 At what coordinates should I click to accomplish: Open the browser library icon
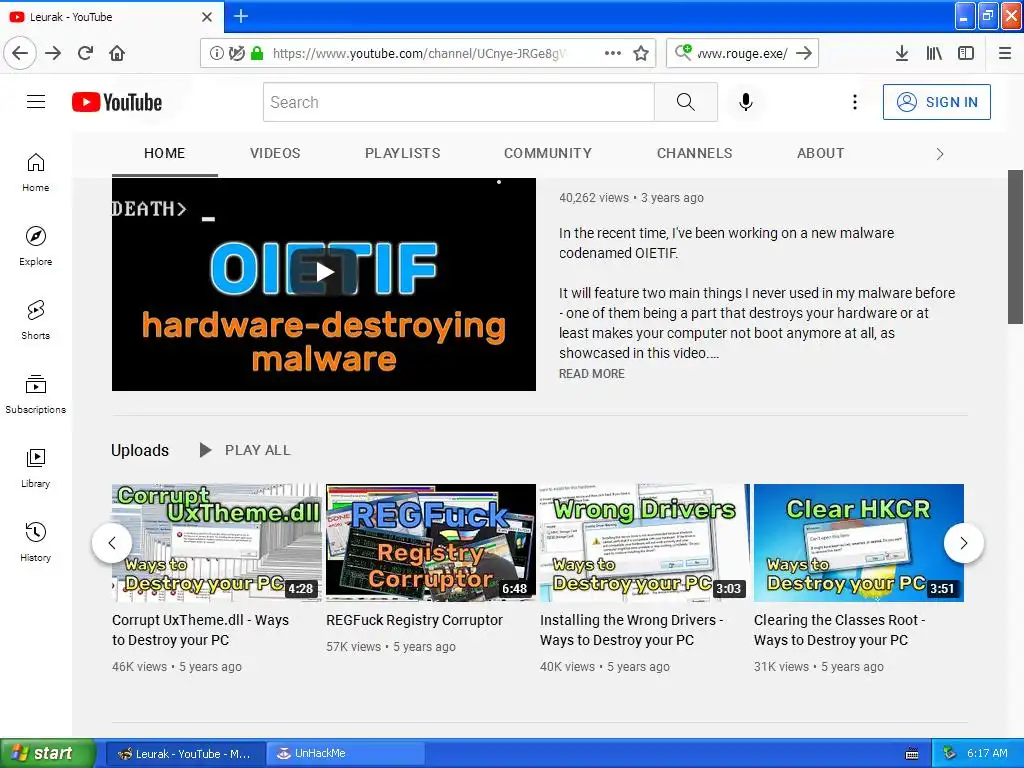click(x=934, y=53)
